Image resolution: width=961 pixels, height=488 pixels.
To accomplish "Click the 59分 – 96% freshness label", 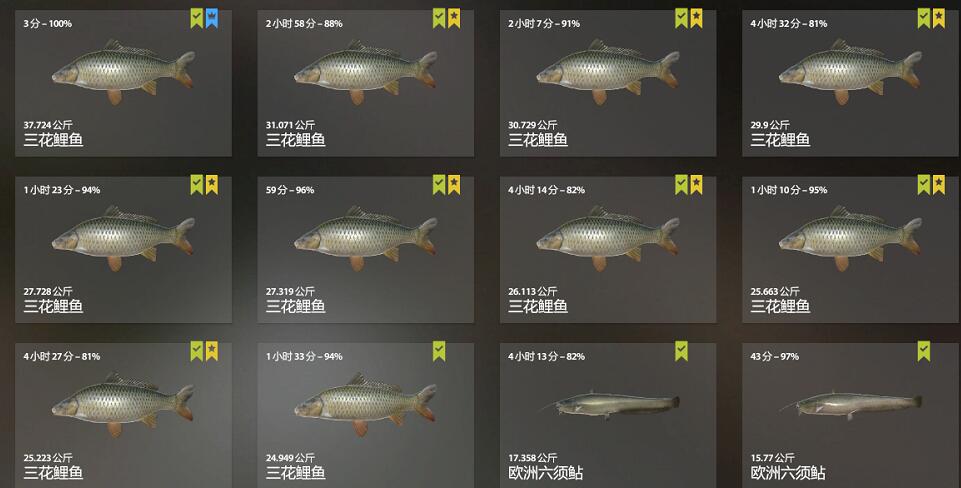I will pyautogui.click(x=290, y=190).
